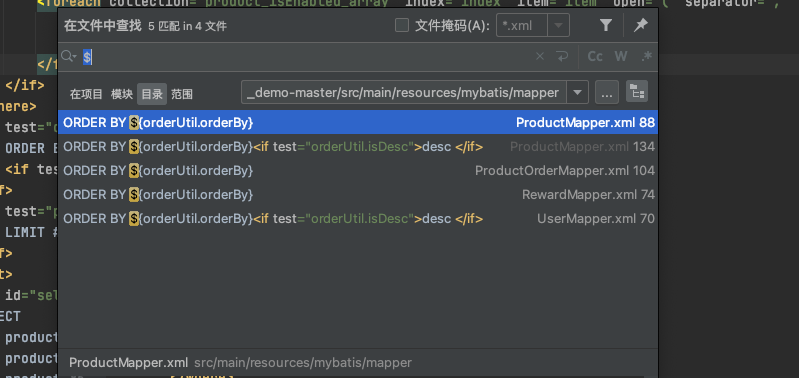799x378 pixels.
Task: Enable the file mask checkbox
Action: [x=402, y=25]
